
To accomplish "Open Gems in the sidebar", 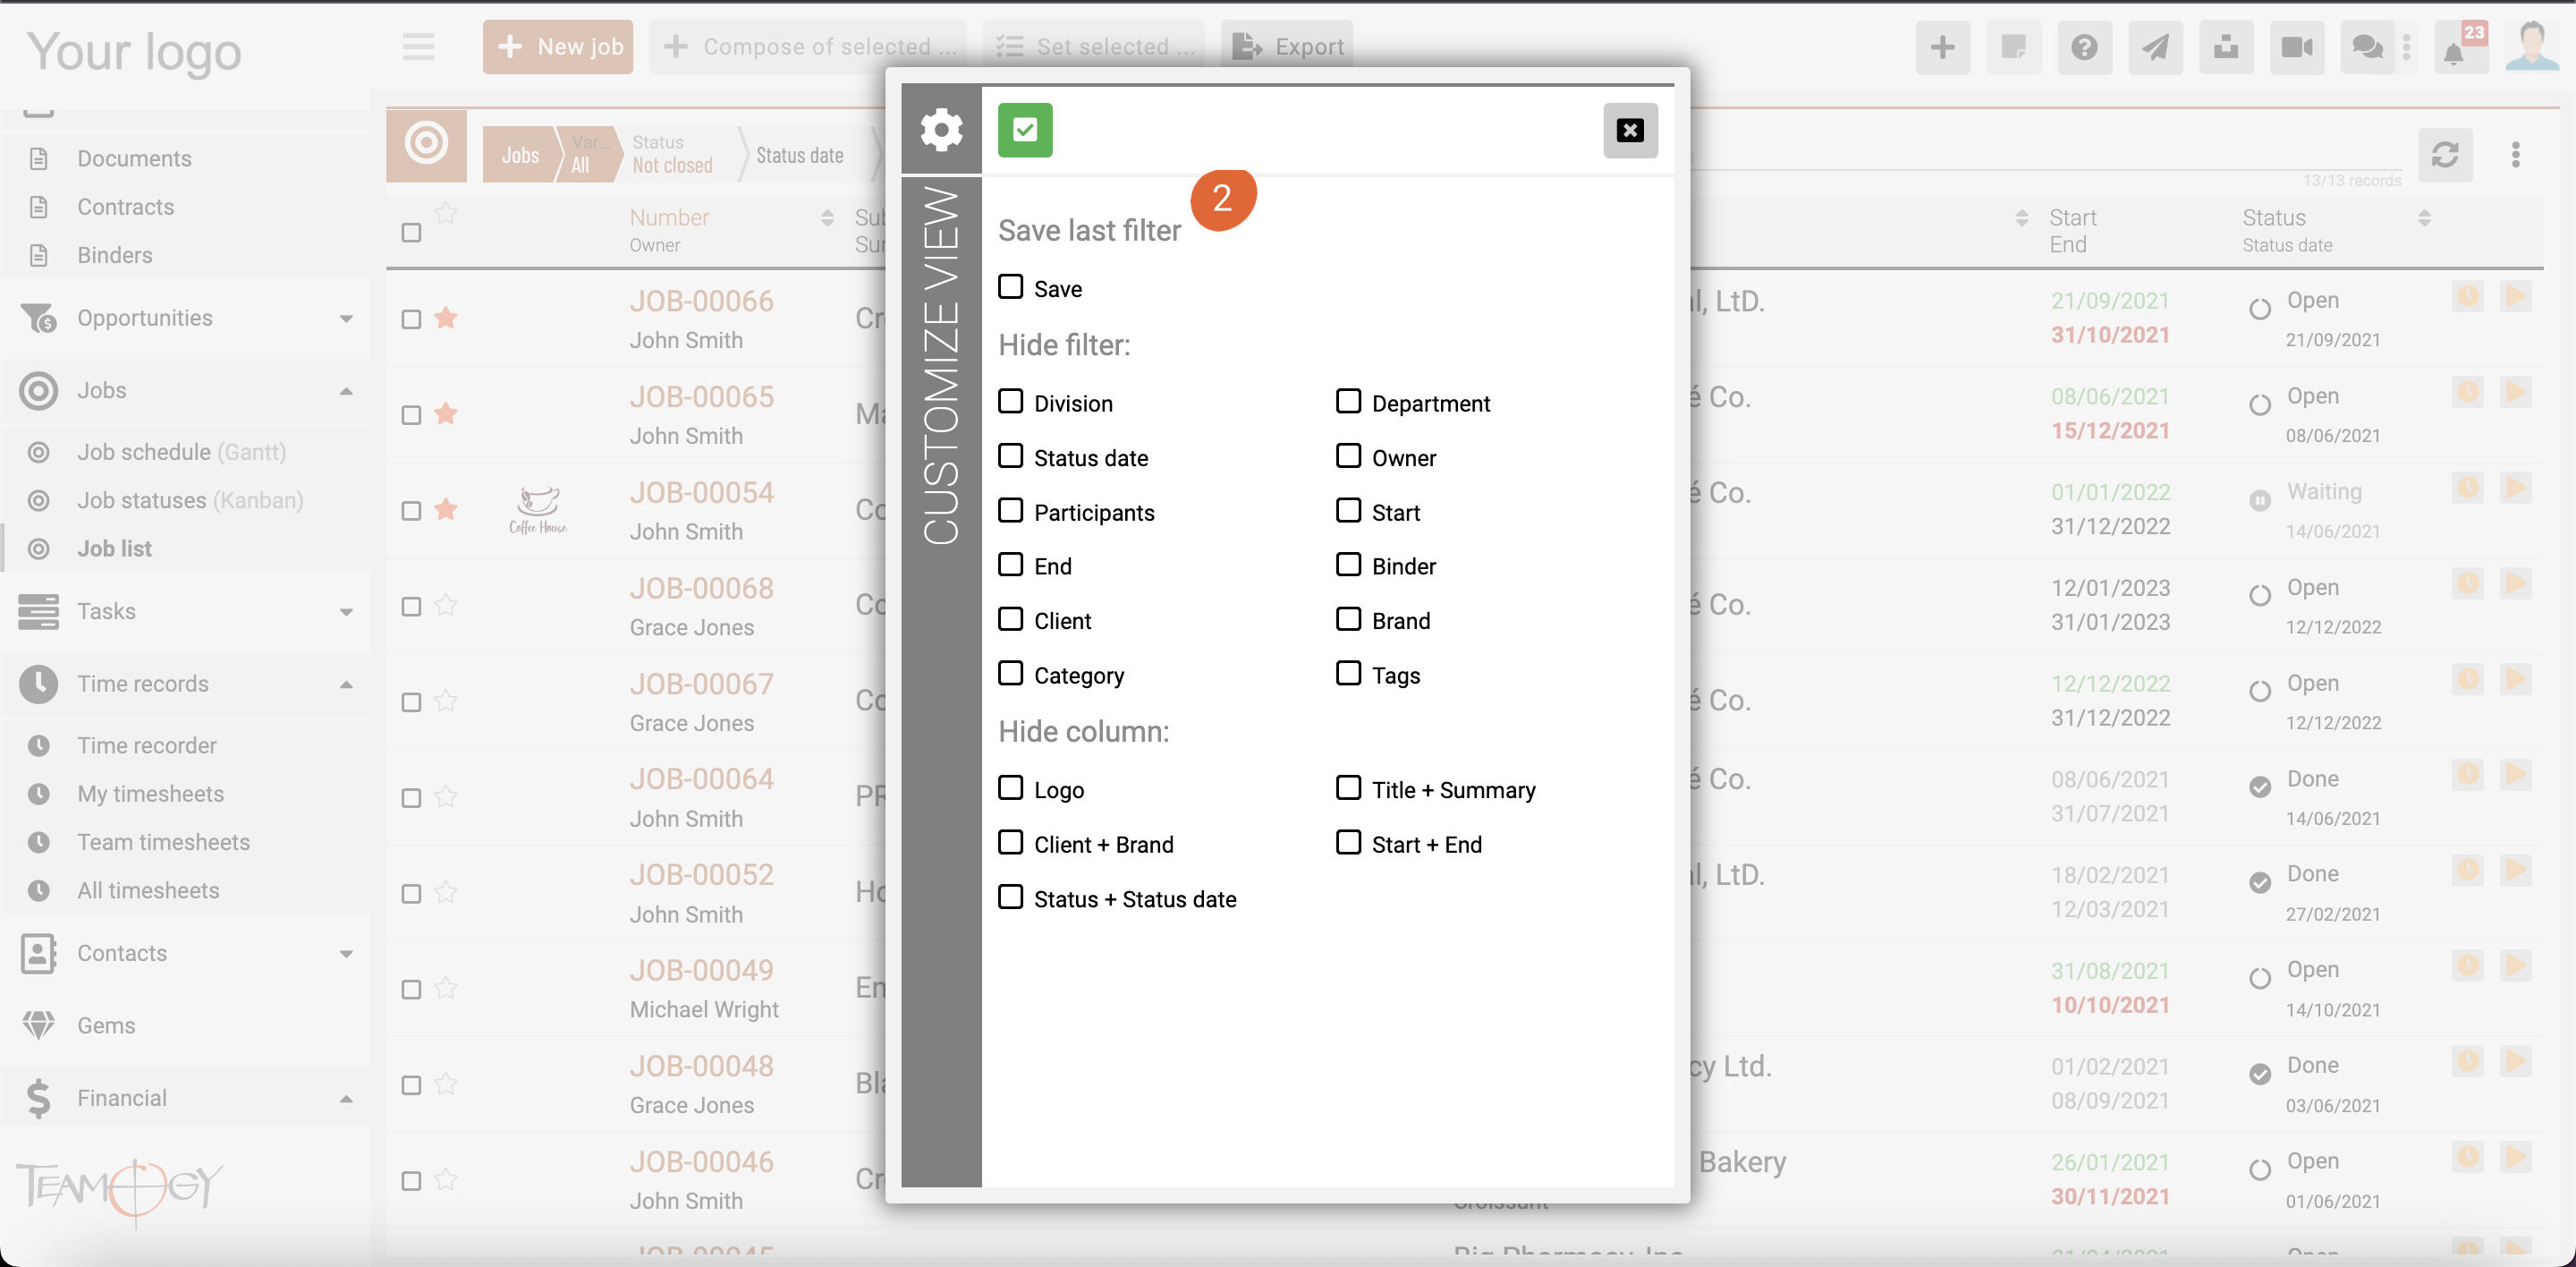I will pyautogui.click(x=106, y=1025).
